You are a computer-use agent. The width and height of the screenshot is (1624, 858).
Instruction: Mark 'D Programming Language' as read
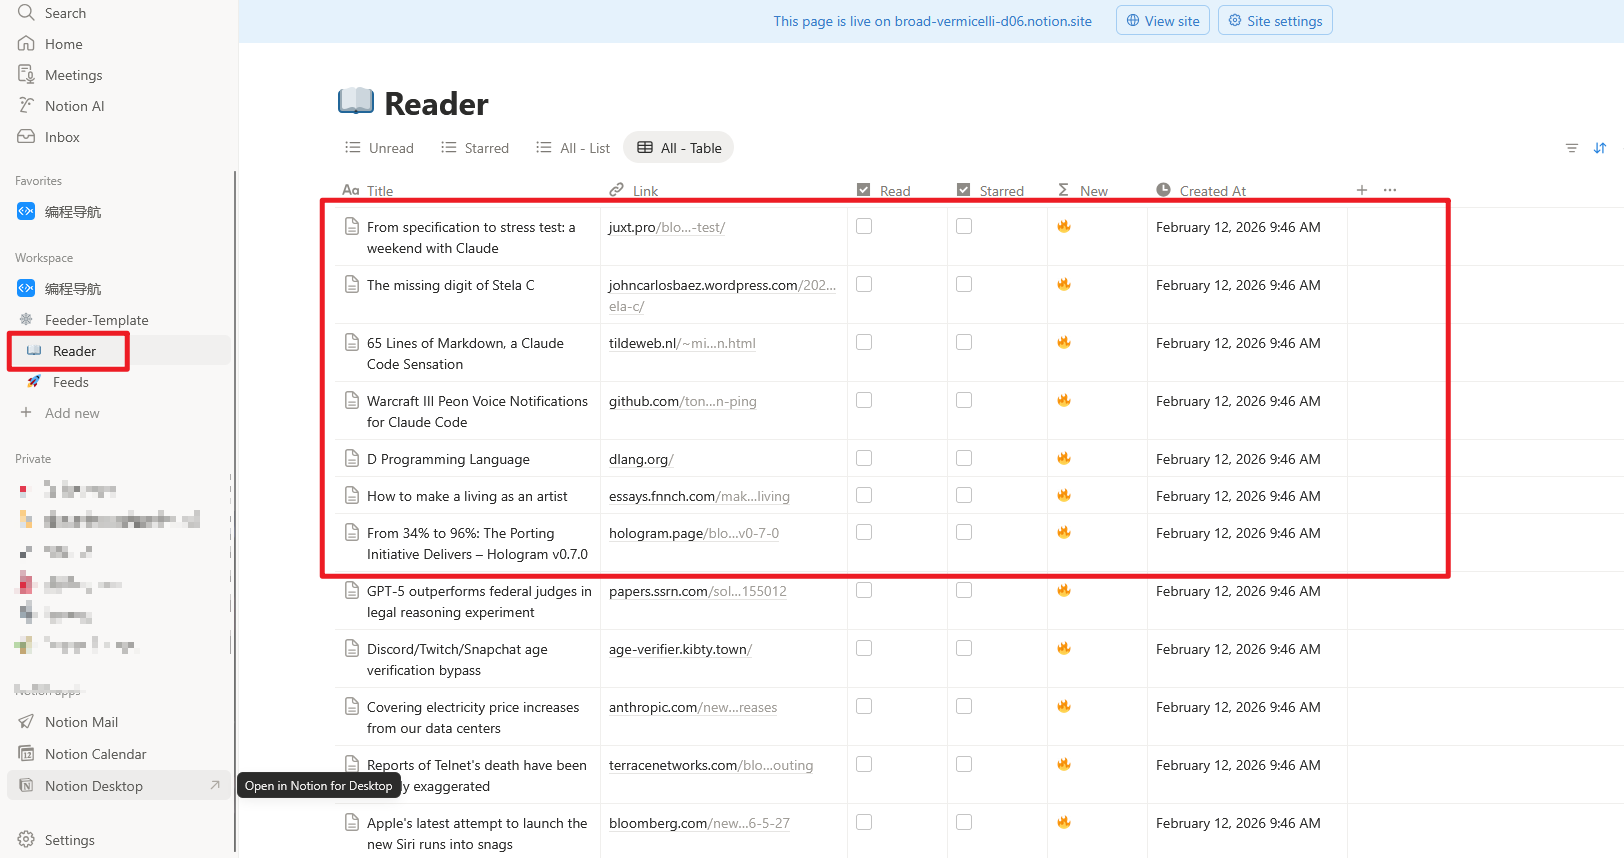tap(864, 458)
